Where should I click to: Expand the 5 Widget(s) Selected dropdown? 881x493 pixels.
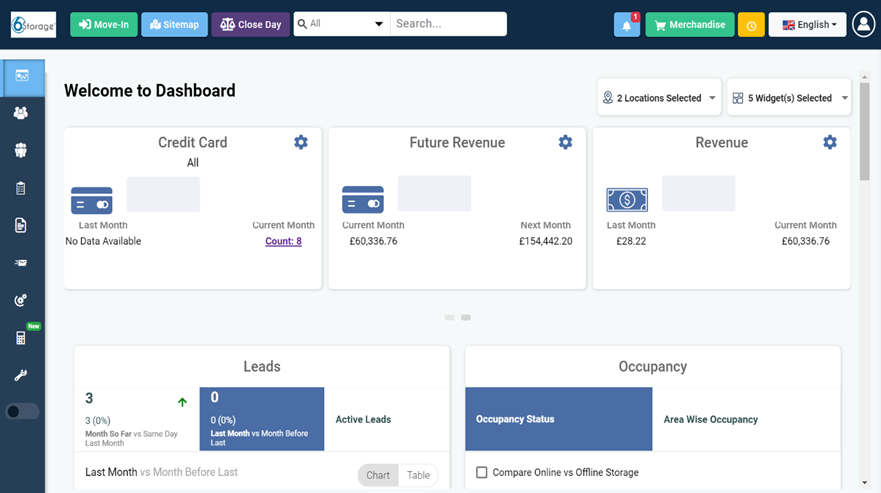tap(789, 98)
